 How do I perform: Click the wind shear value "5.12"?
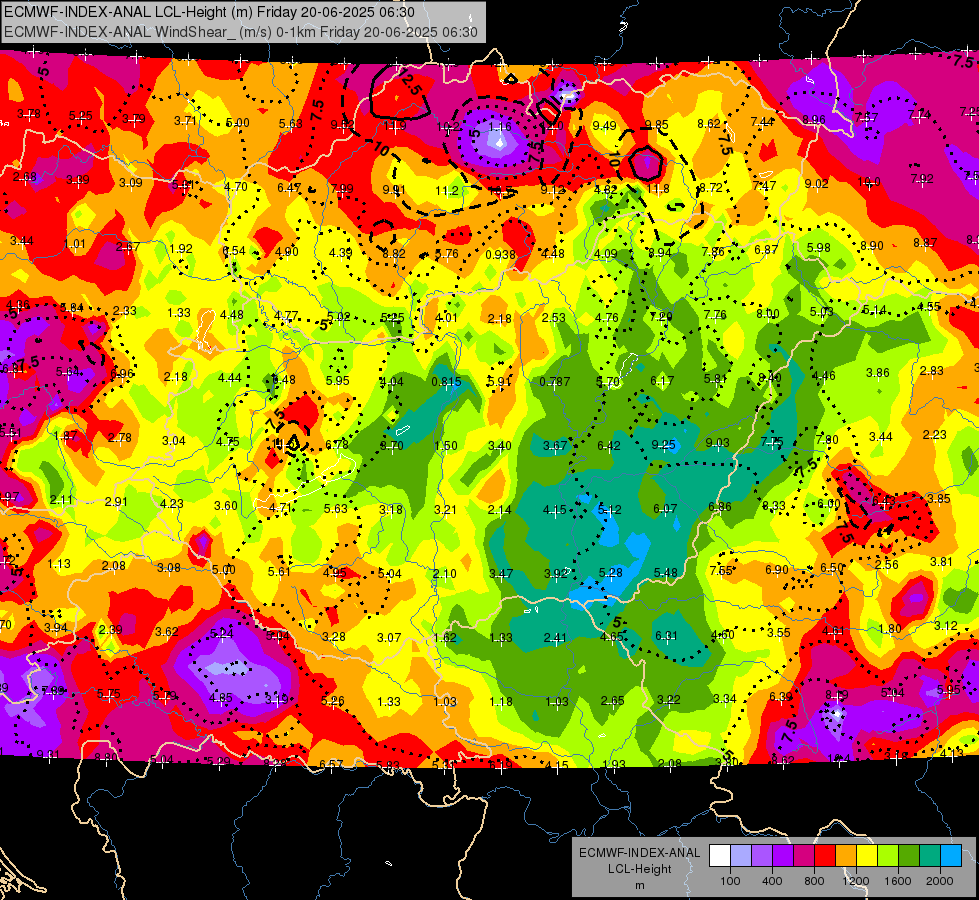pos(610,510)
